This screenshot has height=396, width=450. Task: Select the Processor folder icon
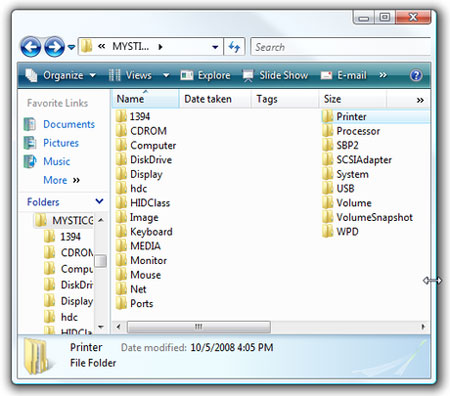328,131
